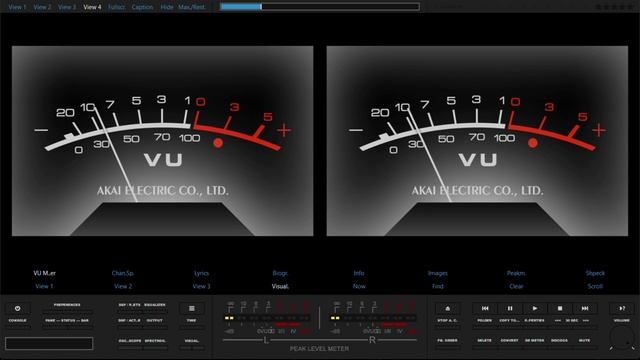Click View 1 under VU M.er
The height and width of the screenshot is (360, 640).
pos(44,286)
